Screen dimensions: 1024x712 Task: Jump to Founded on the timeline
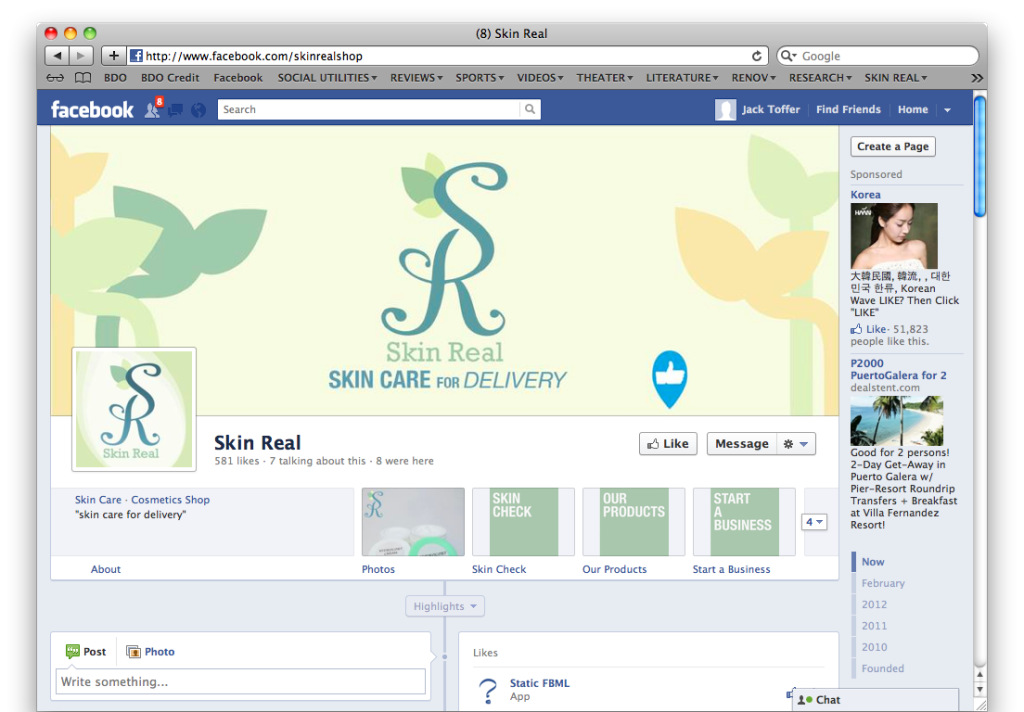pyautogui.click(x=882, y=668)
